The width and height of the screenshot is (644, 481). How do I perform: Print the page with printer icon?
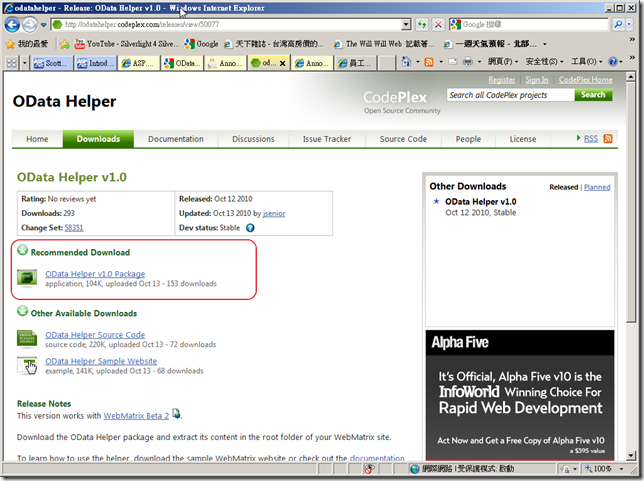[x=468, y=62]
